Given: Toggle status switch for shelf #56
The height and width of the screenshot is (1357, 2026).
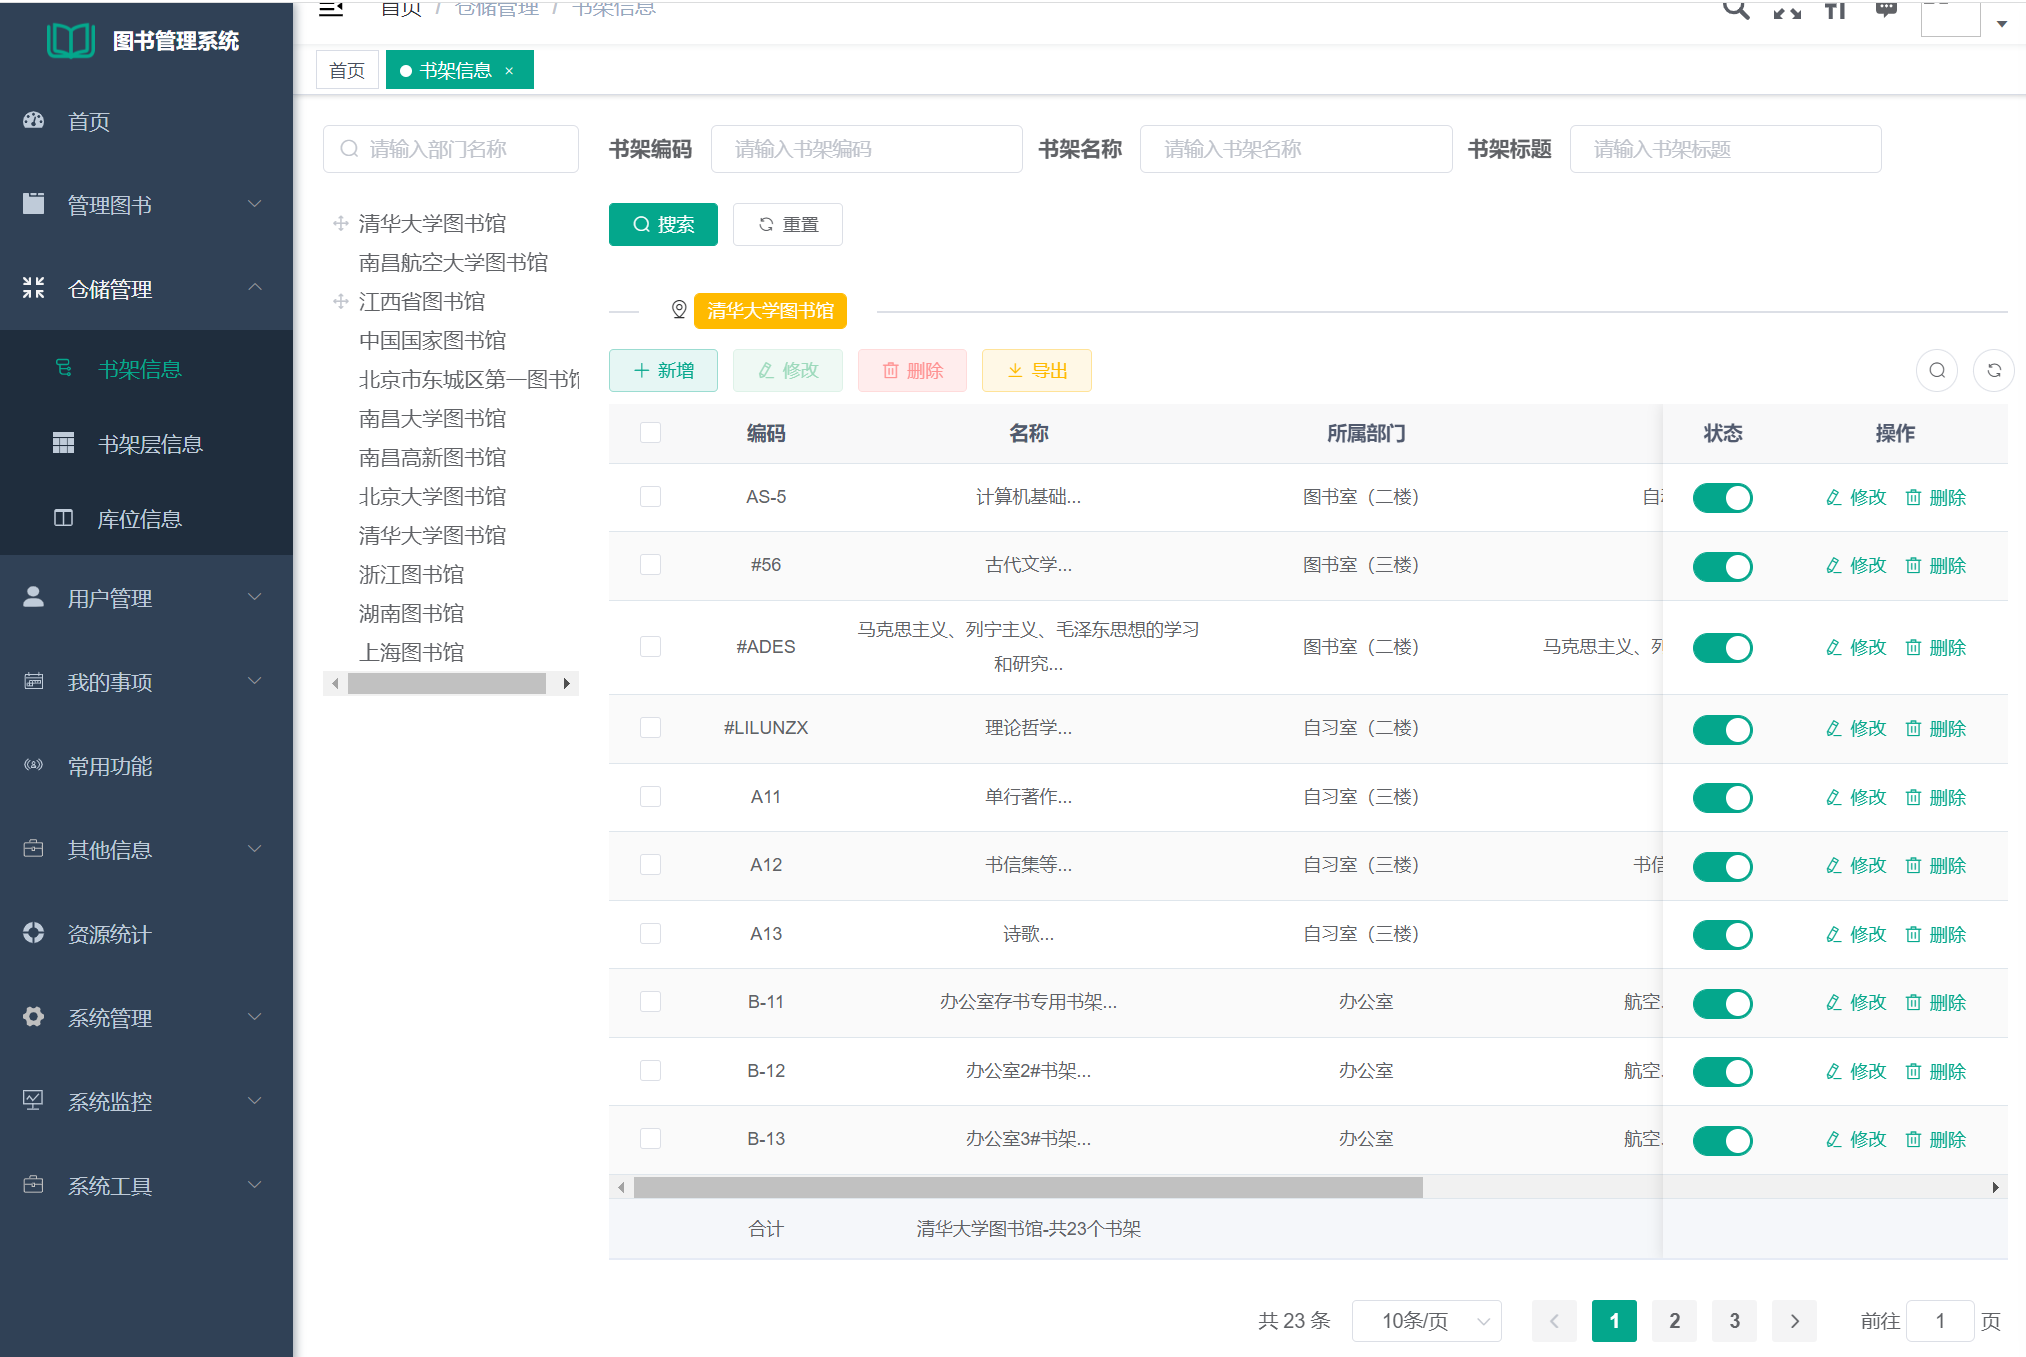Looking at the screenshot, I should pyautogui.click(x=1722, y=567).
